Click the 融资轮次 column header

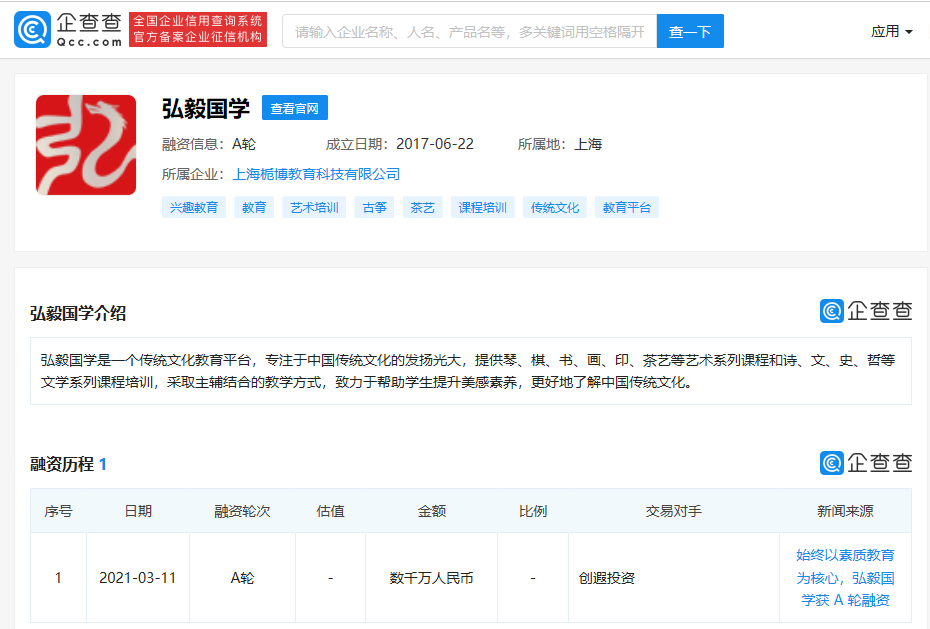point(242,511)
